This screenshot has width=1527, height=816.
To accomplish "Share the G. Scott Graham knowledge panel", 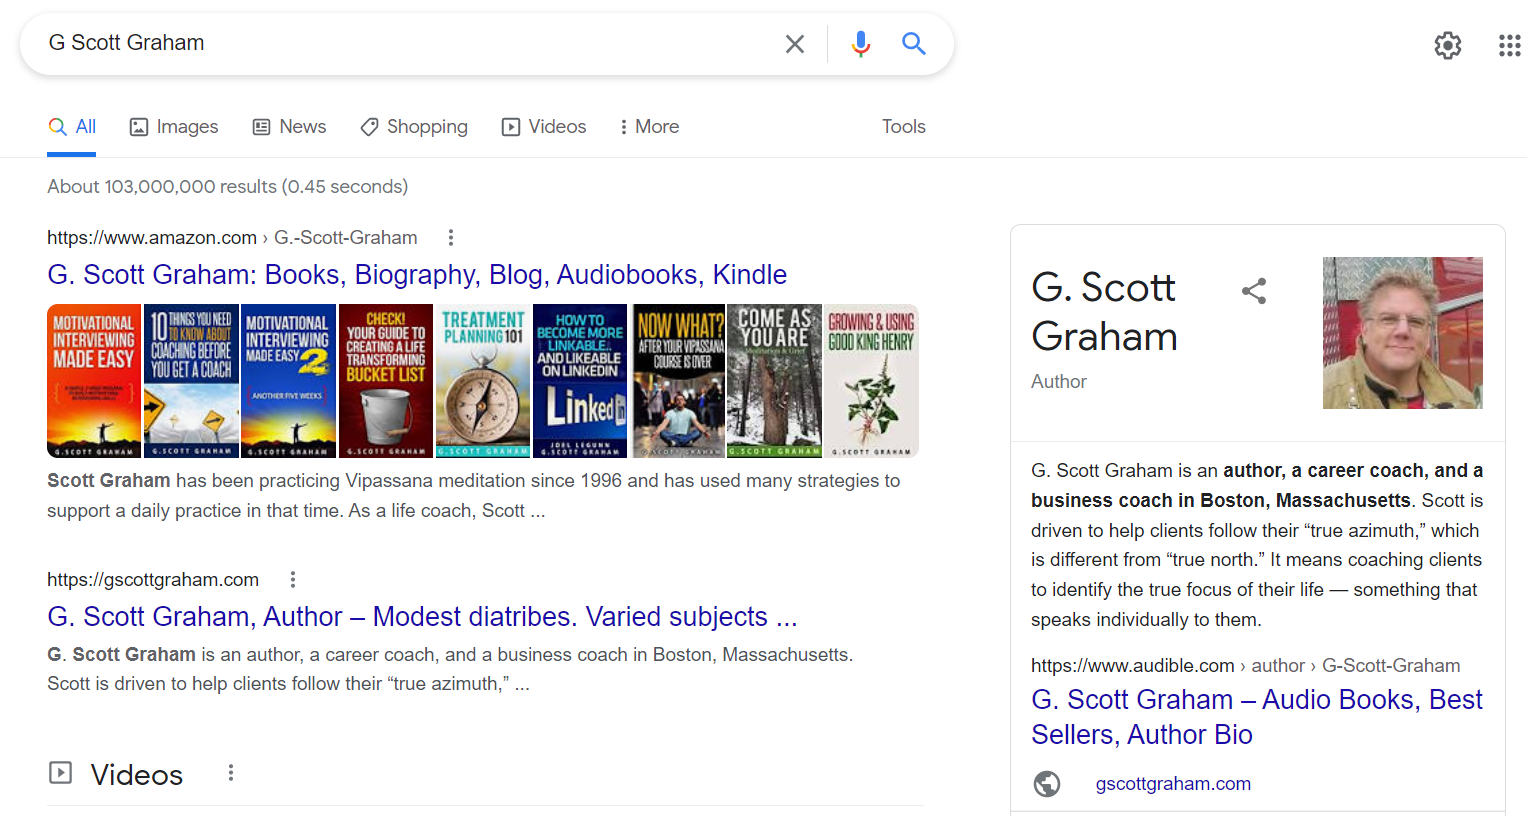I will [x=1254, y=291].
